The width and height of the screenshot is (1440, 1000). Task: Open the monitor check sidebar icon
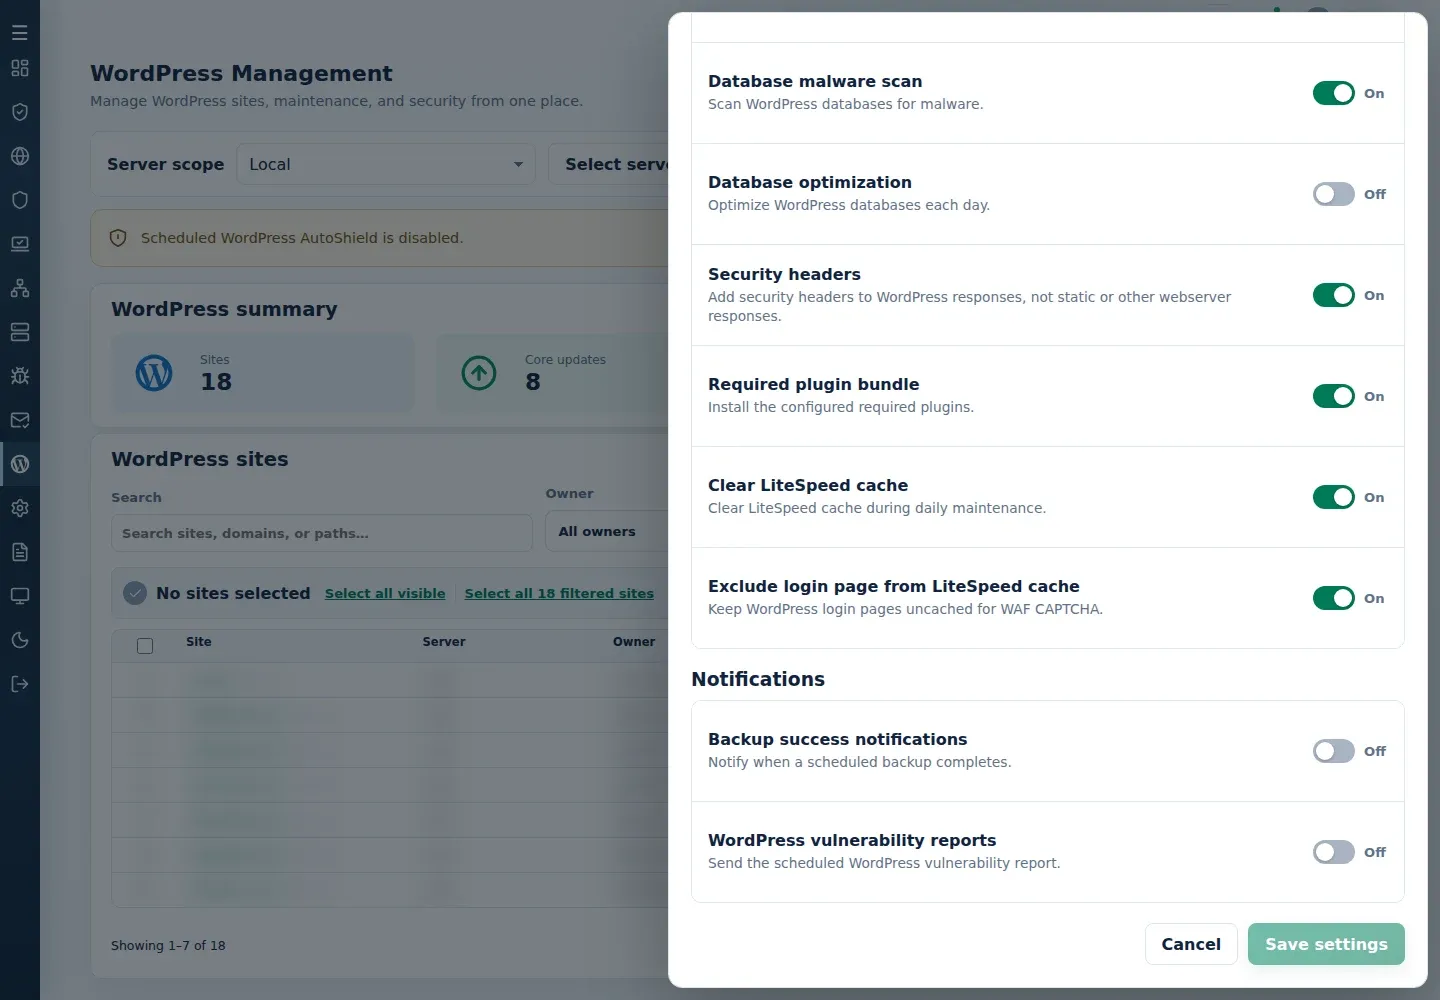coord(20,244)
